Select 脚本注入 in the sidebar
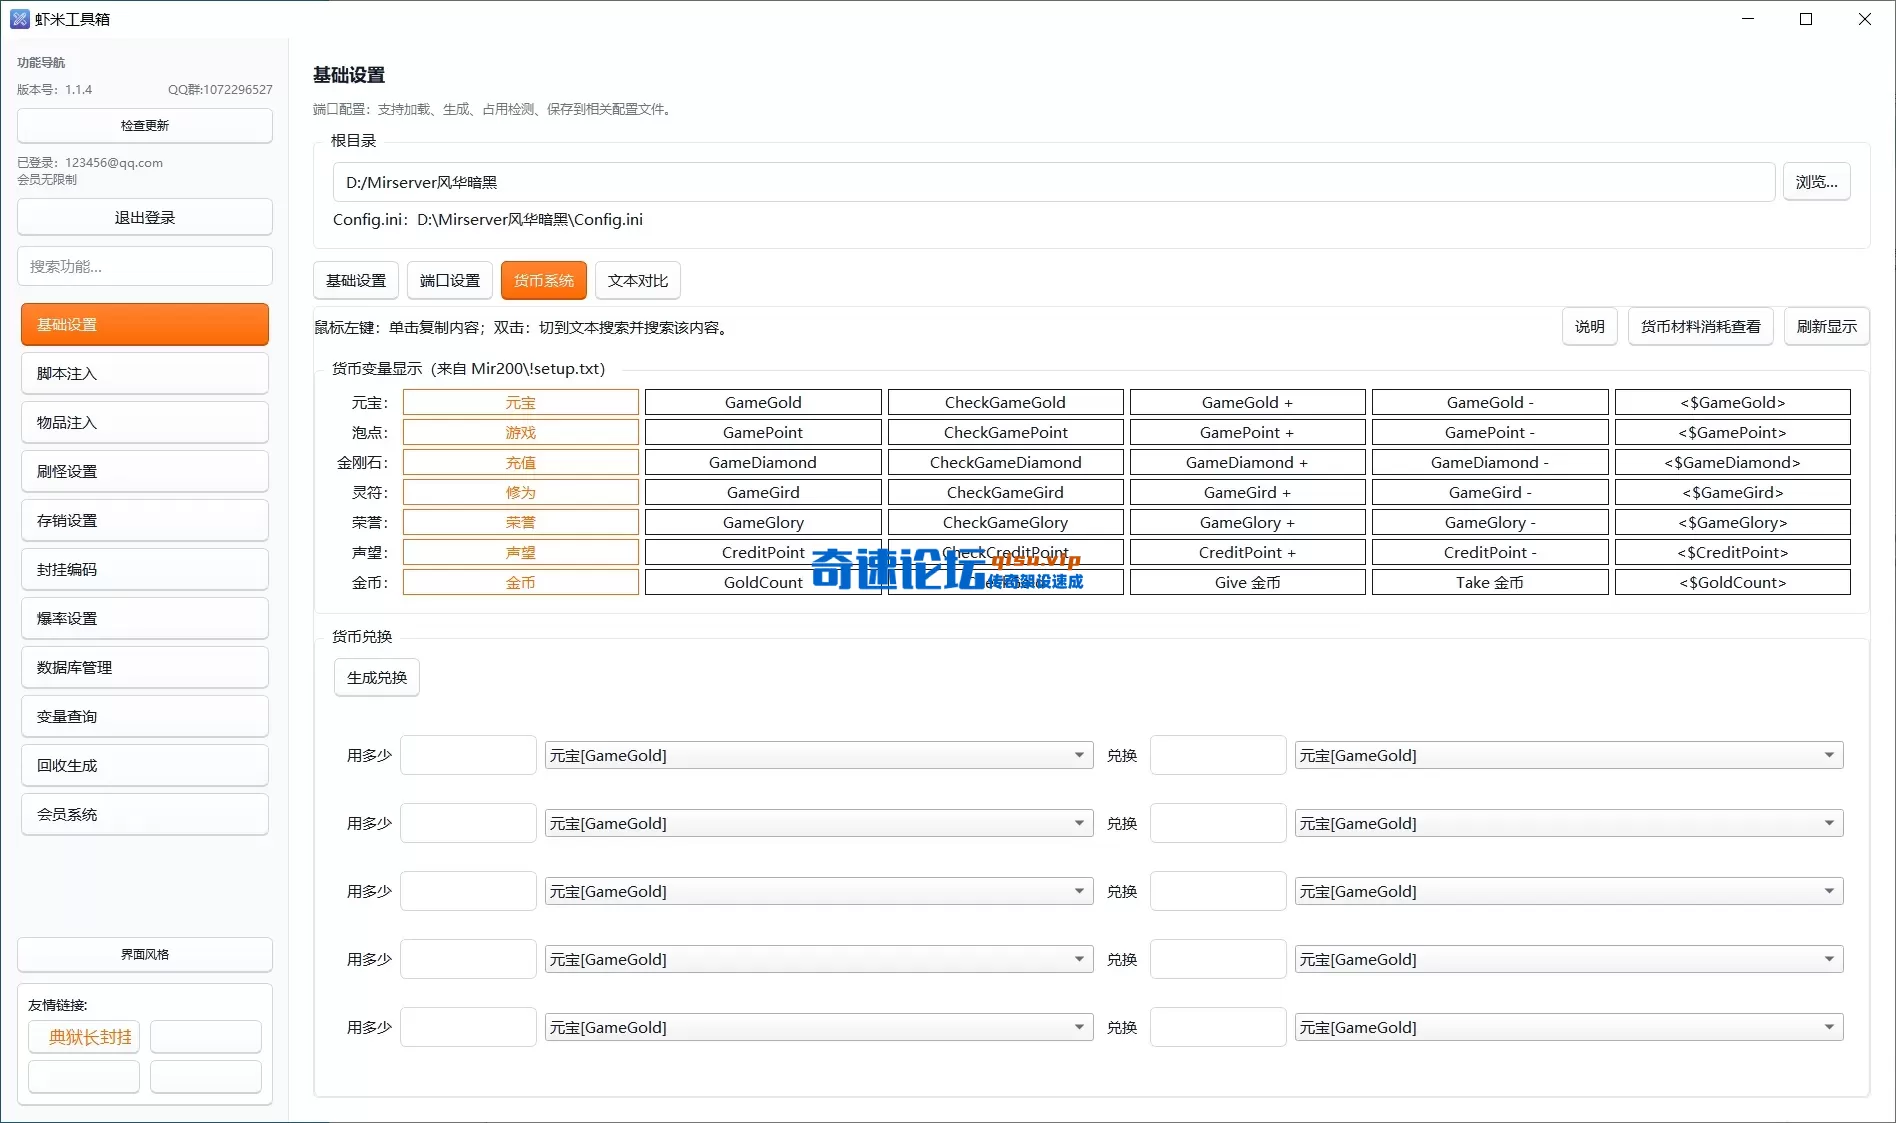 click(x=144, y=374)
